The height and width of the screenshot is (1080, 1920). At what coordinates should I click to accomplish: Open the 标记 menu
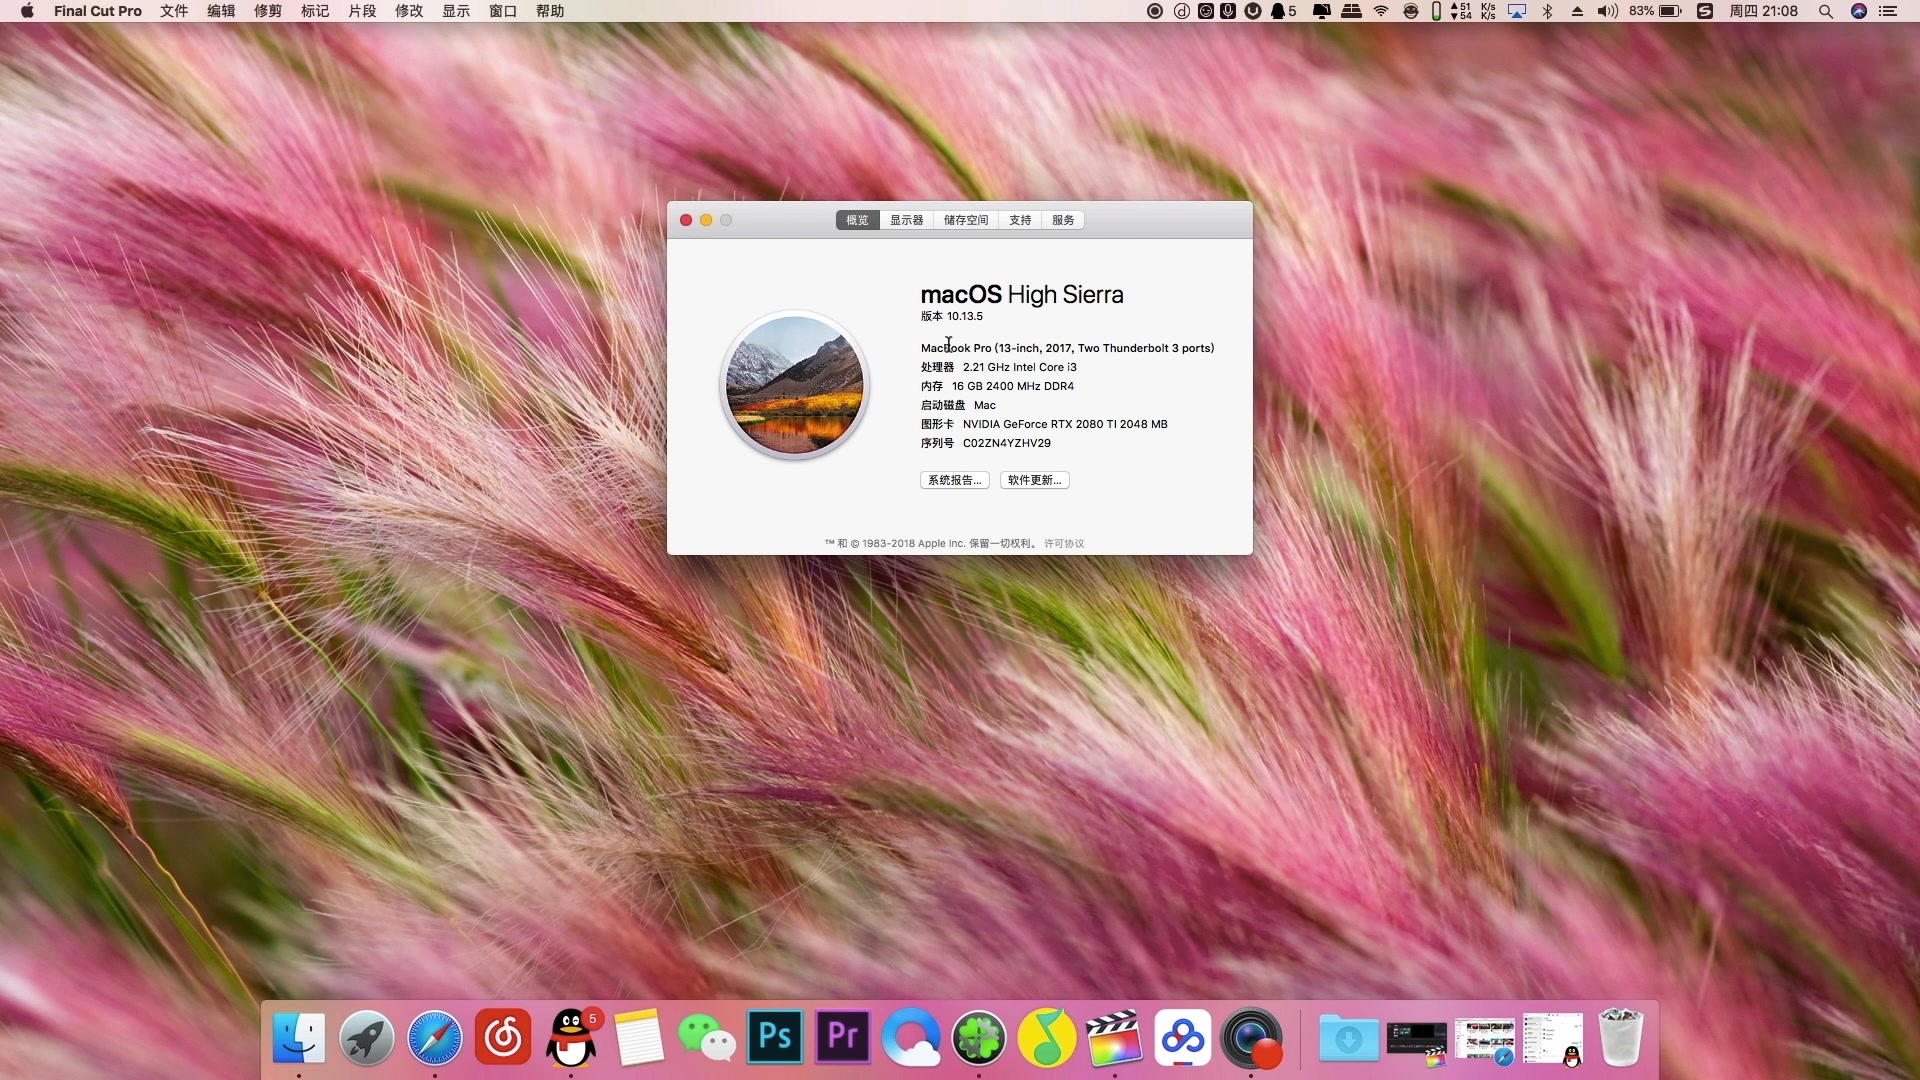315,11
